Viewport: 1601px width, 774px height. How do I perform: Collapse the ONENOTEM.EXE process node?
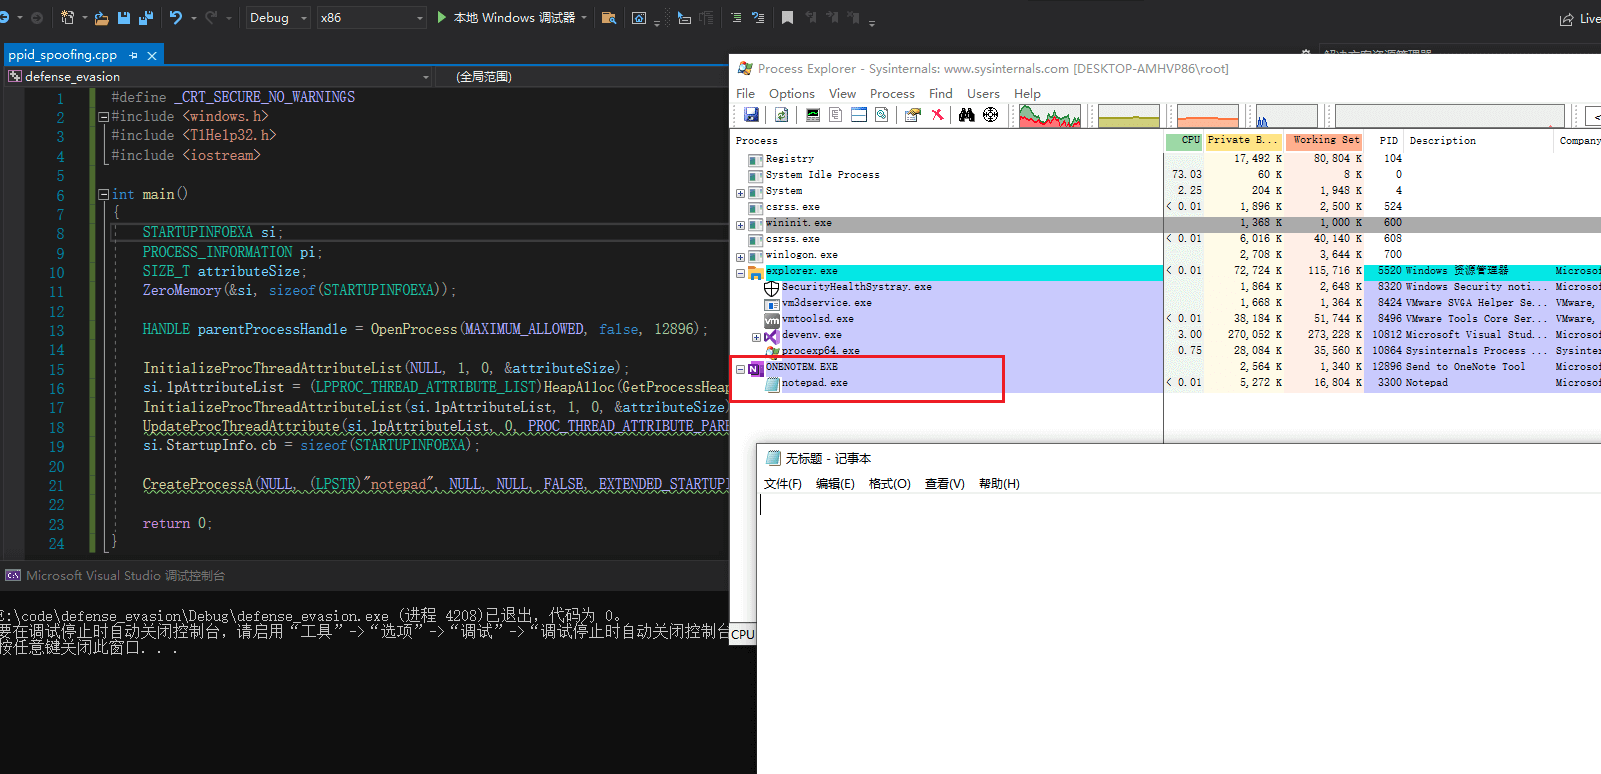point(740,369)
